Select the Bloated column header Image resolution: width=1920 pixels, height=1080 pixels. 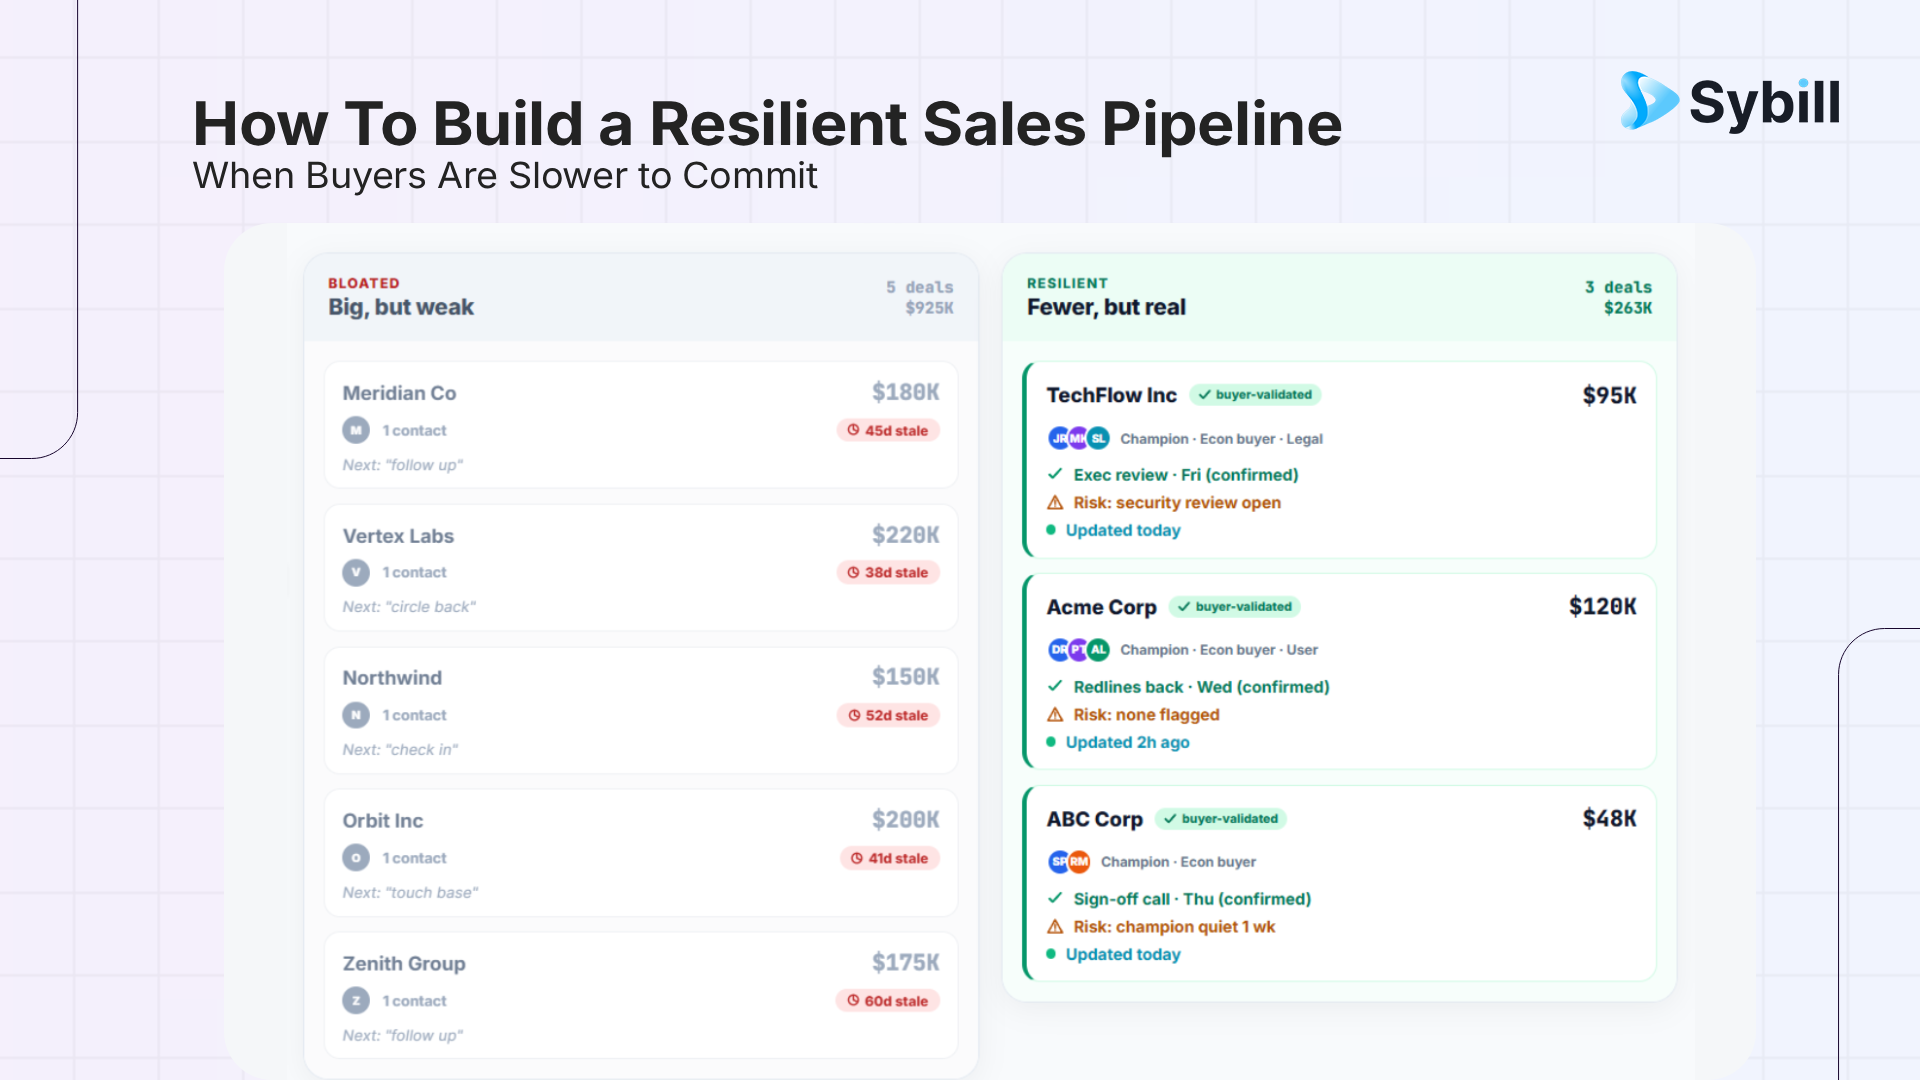click(x=641, y=297)
